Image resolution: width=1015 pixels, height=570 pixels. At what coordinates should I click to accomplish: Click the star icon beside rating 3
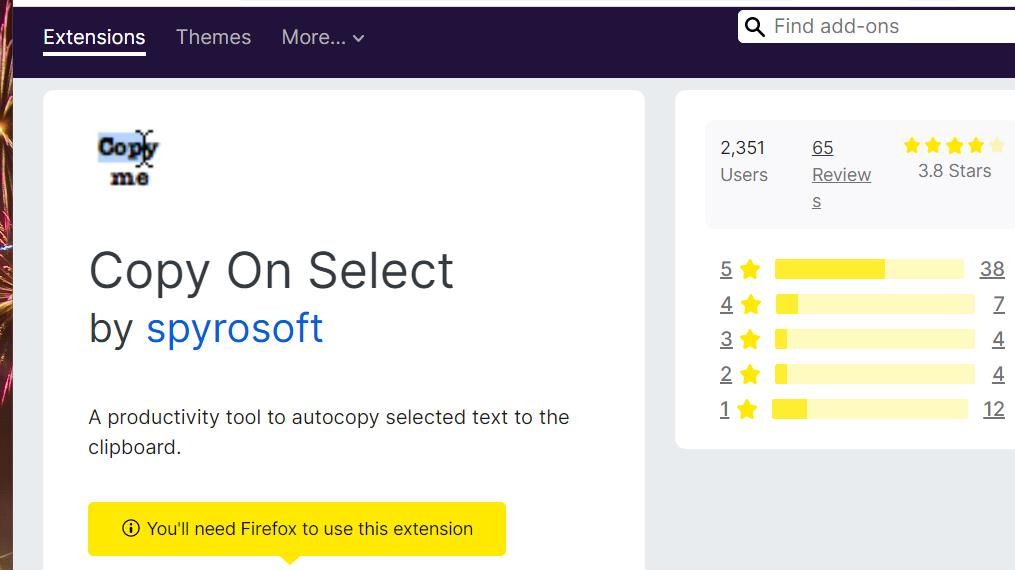[x=750, y=339]
